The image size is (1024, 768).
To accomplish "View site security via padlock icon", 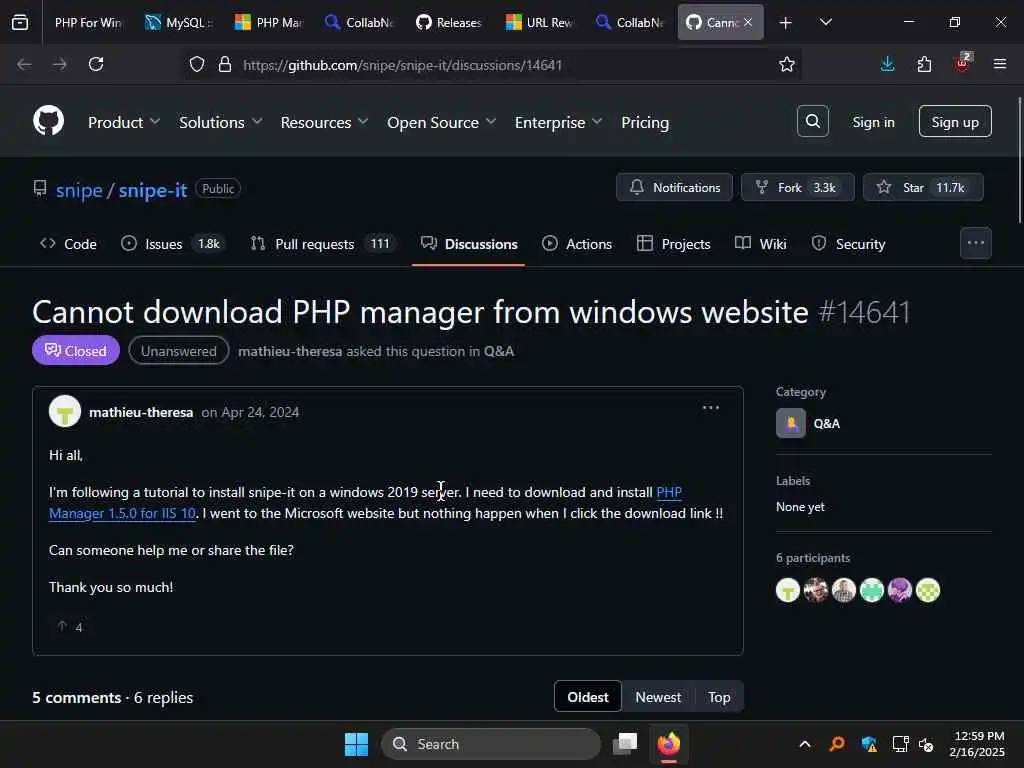I will pyautogui.click(x=225, y=64).
